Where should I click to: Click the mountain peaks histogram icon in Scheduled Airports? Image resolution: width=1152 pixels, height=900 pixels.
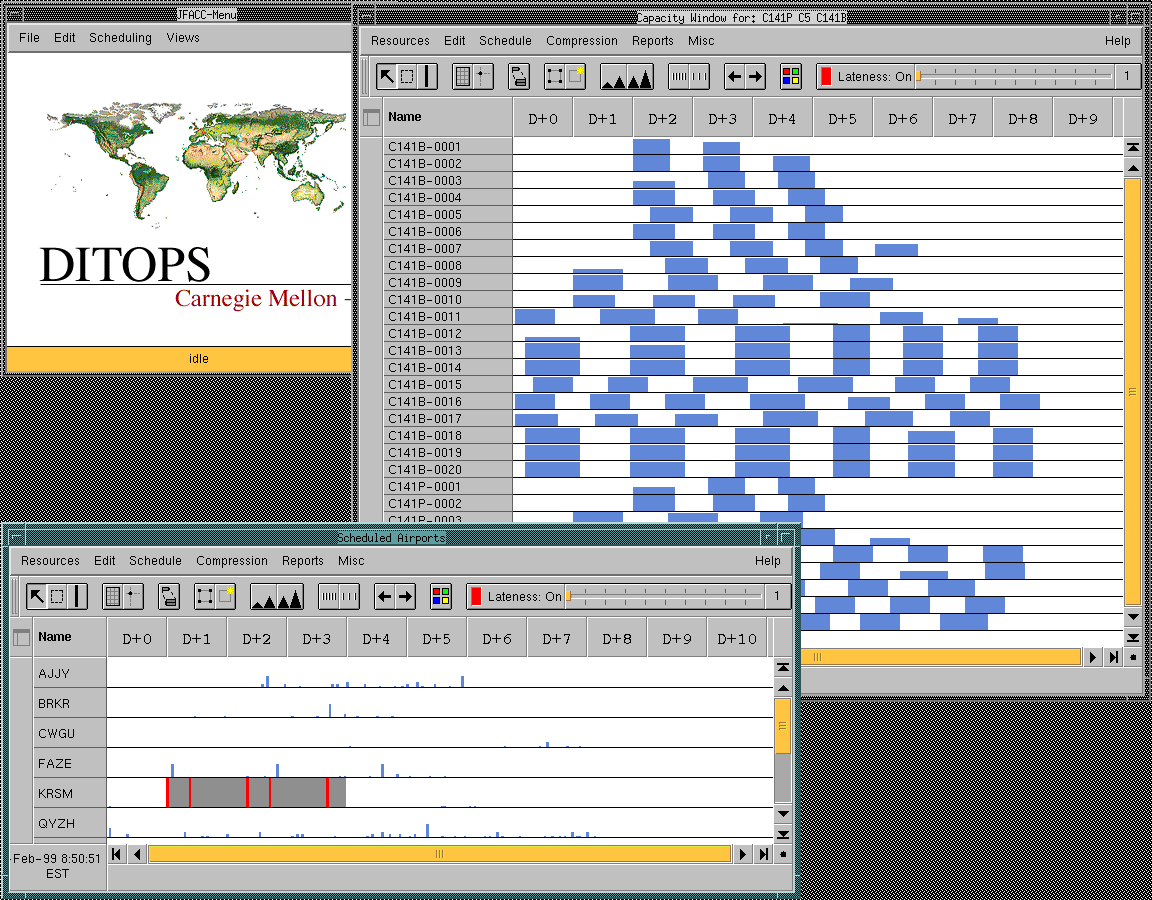[x=277, y=597]
